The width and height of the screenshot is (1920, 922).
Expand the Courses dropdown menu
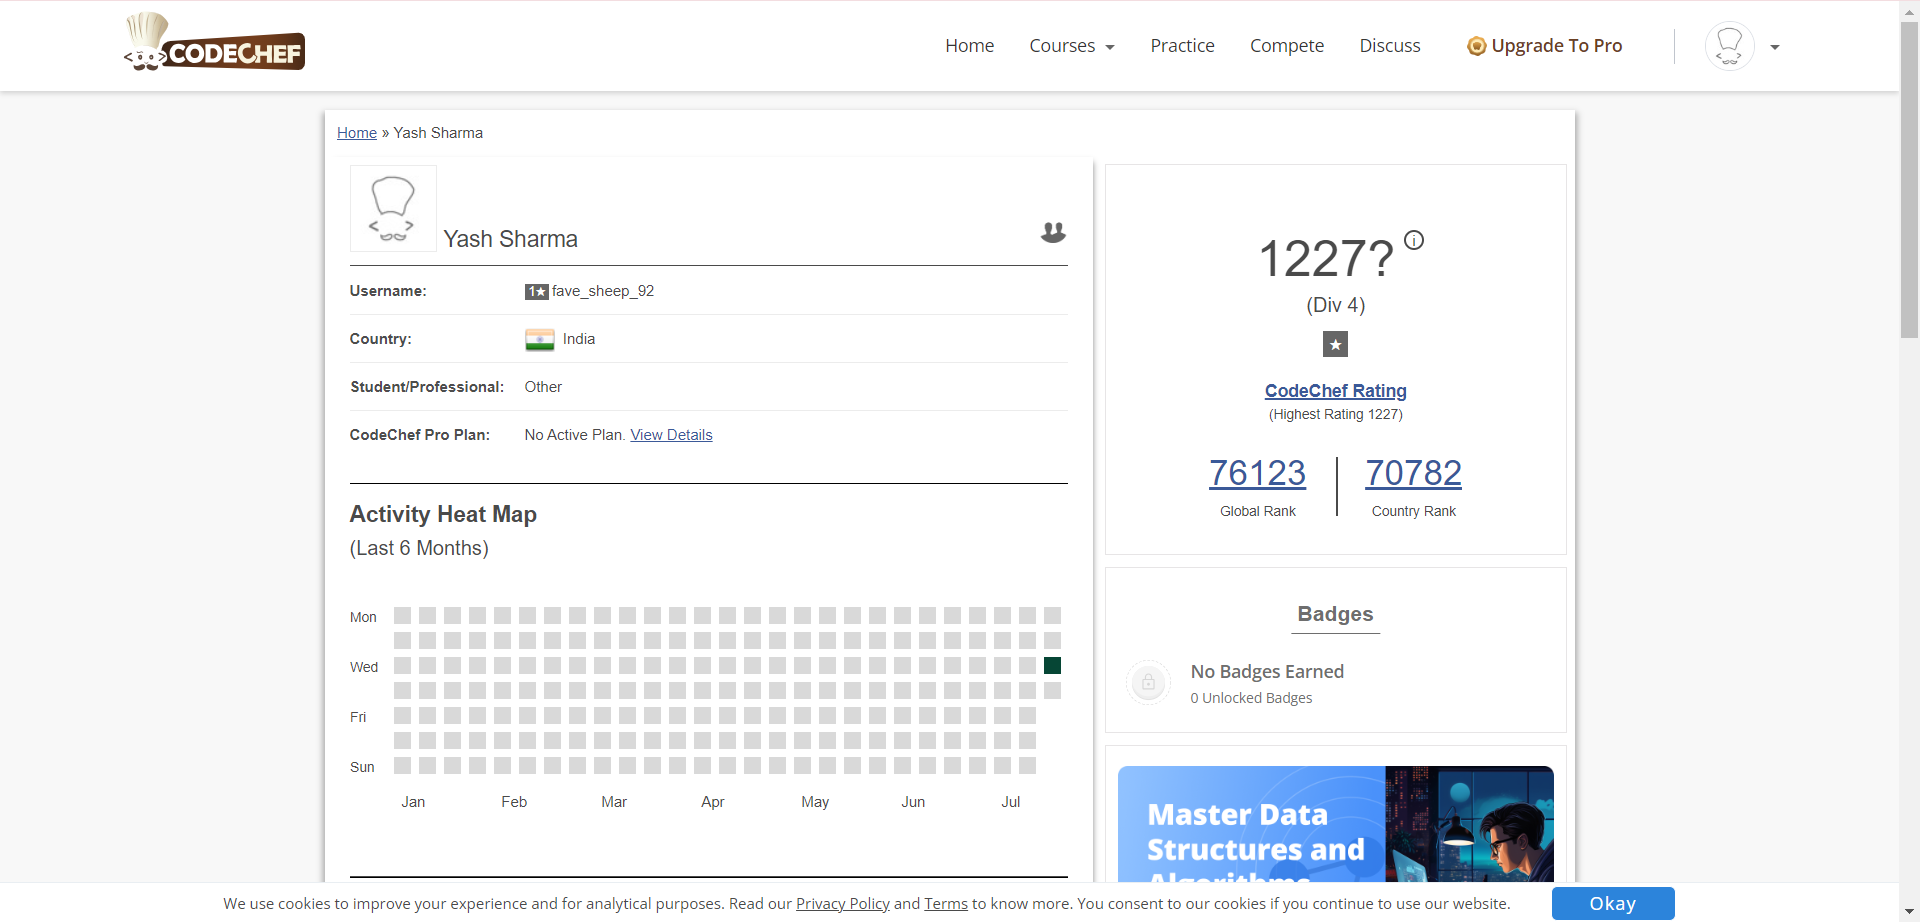(1071, 46)
